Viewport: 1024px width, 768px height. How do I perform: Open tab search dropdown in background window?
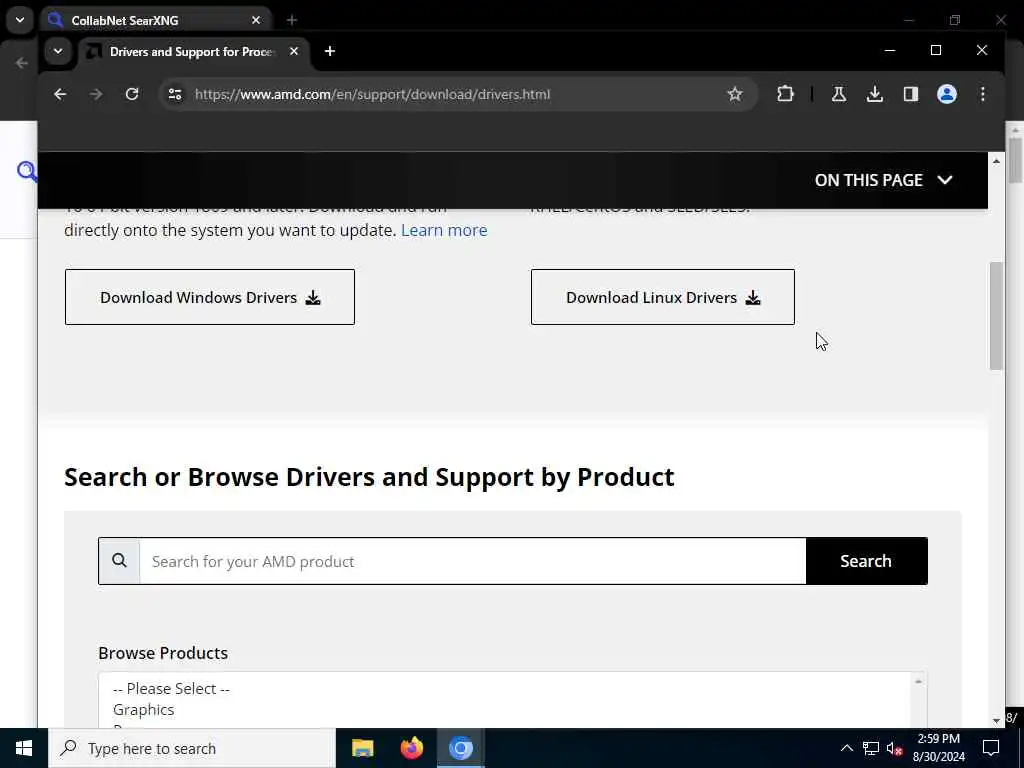[x=20, y=20]
